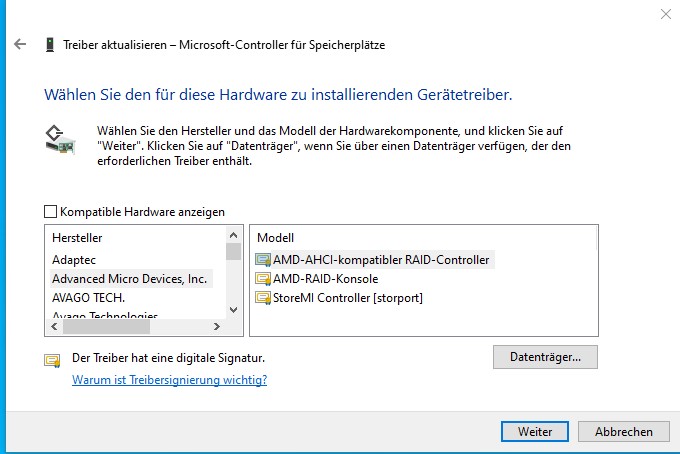Click the hardware component icon near instructions
This screenshot has height=454, width=680.
click(x=60, y=140)
